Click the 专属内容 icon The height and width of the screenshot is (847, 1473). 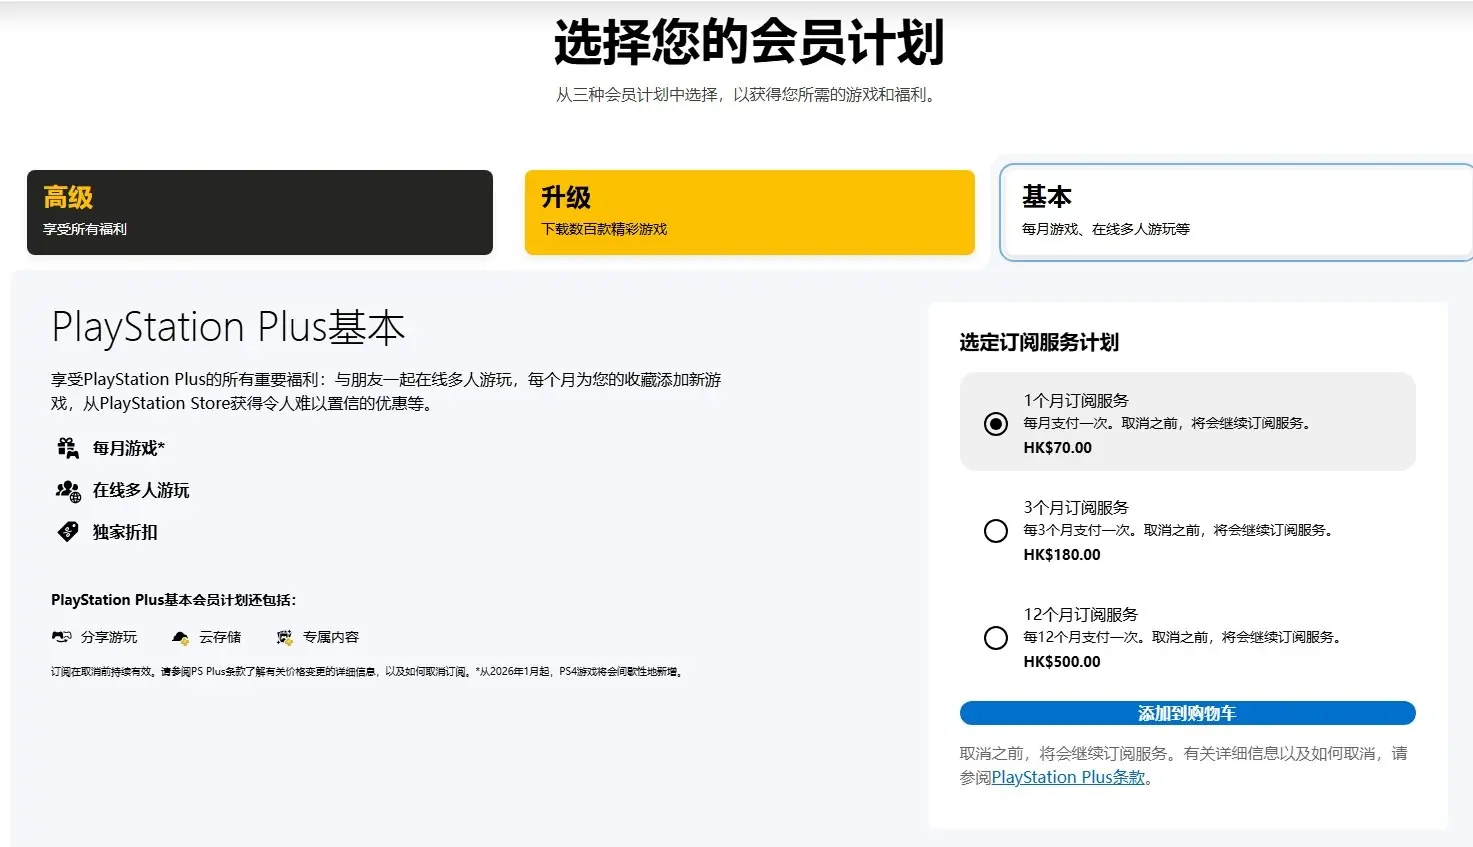click(x=285, y=637)
